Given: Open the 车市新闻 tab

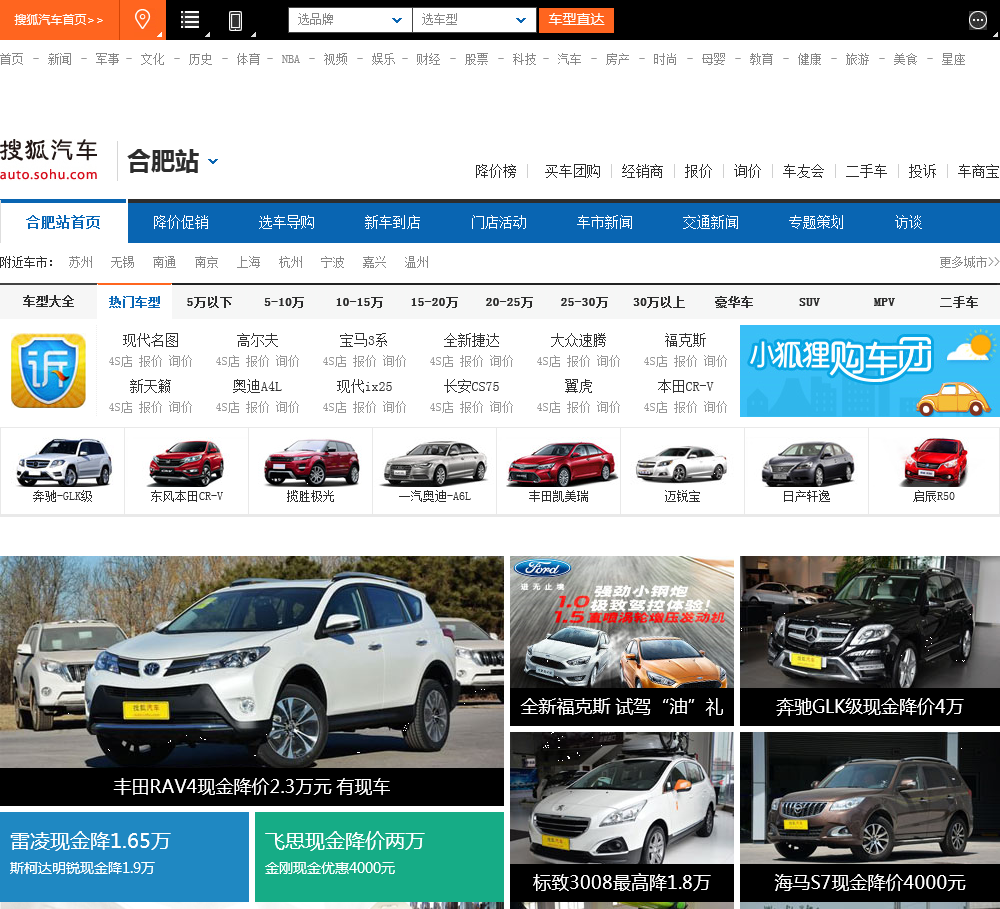Looking at the screenshot, I should [x=605, y=222].
